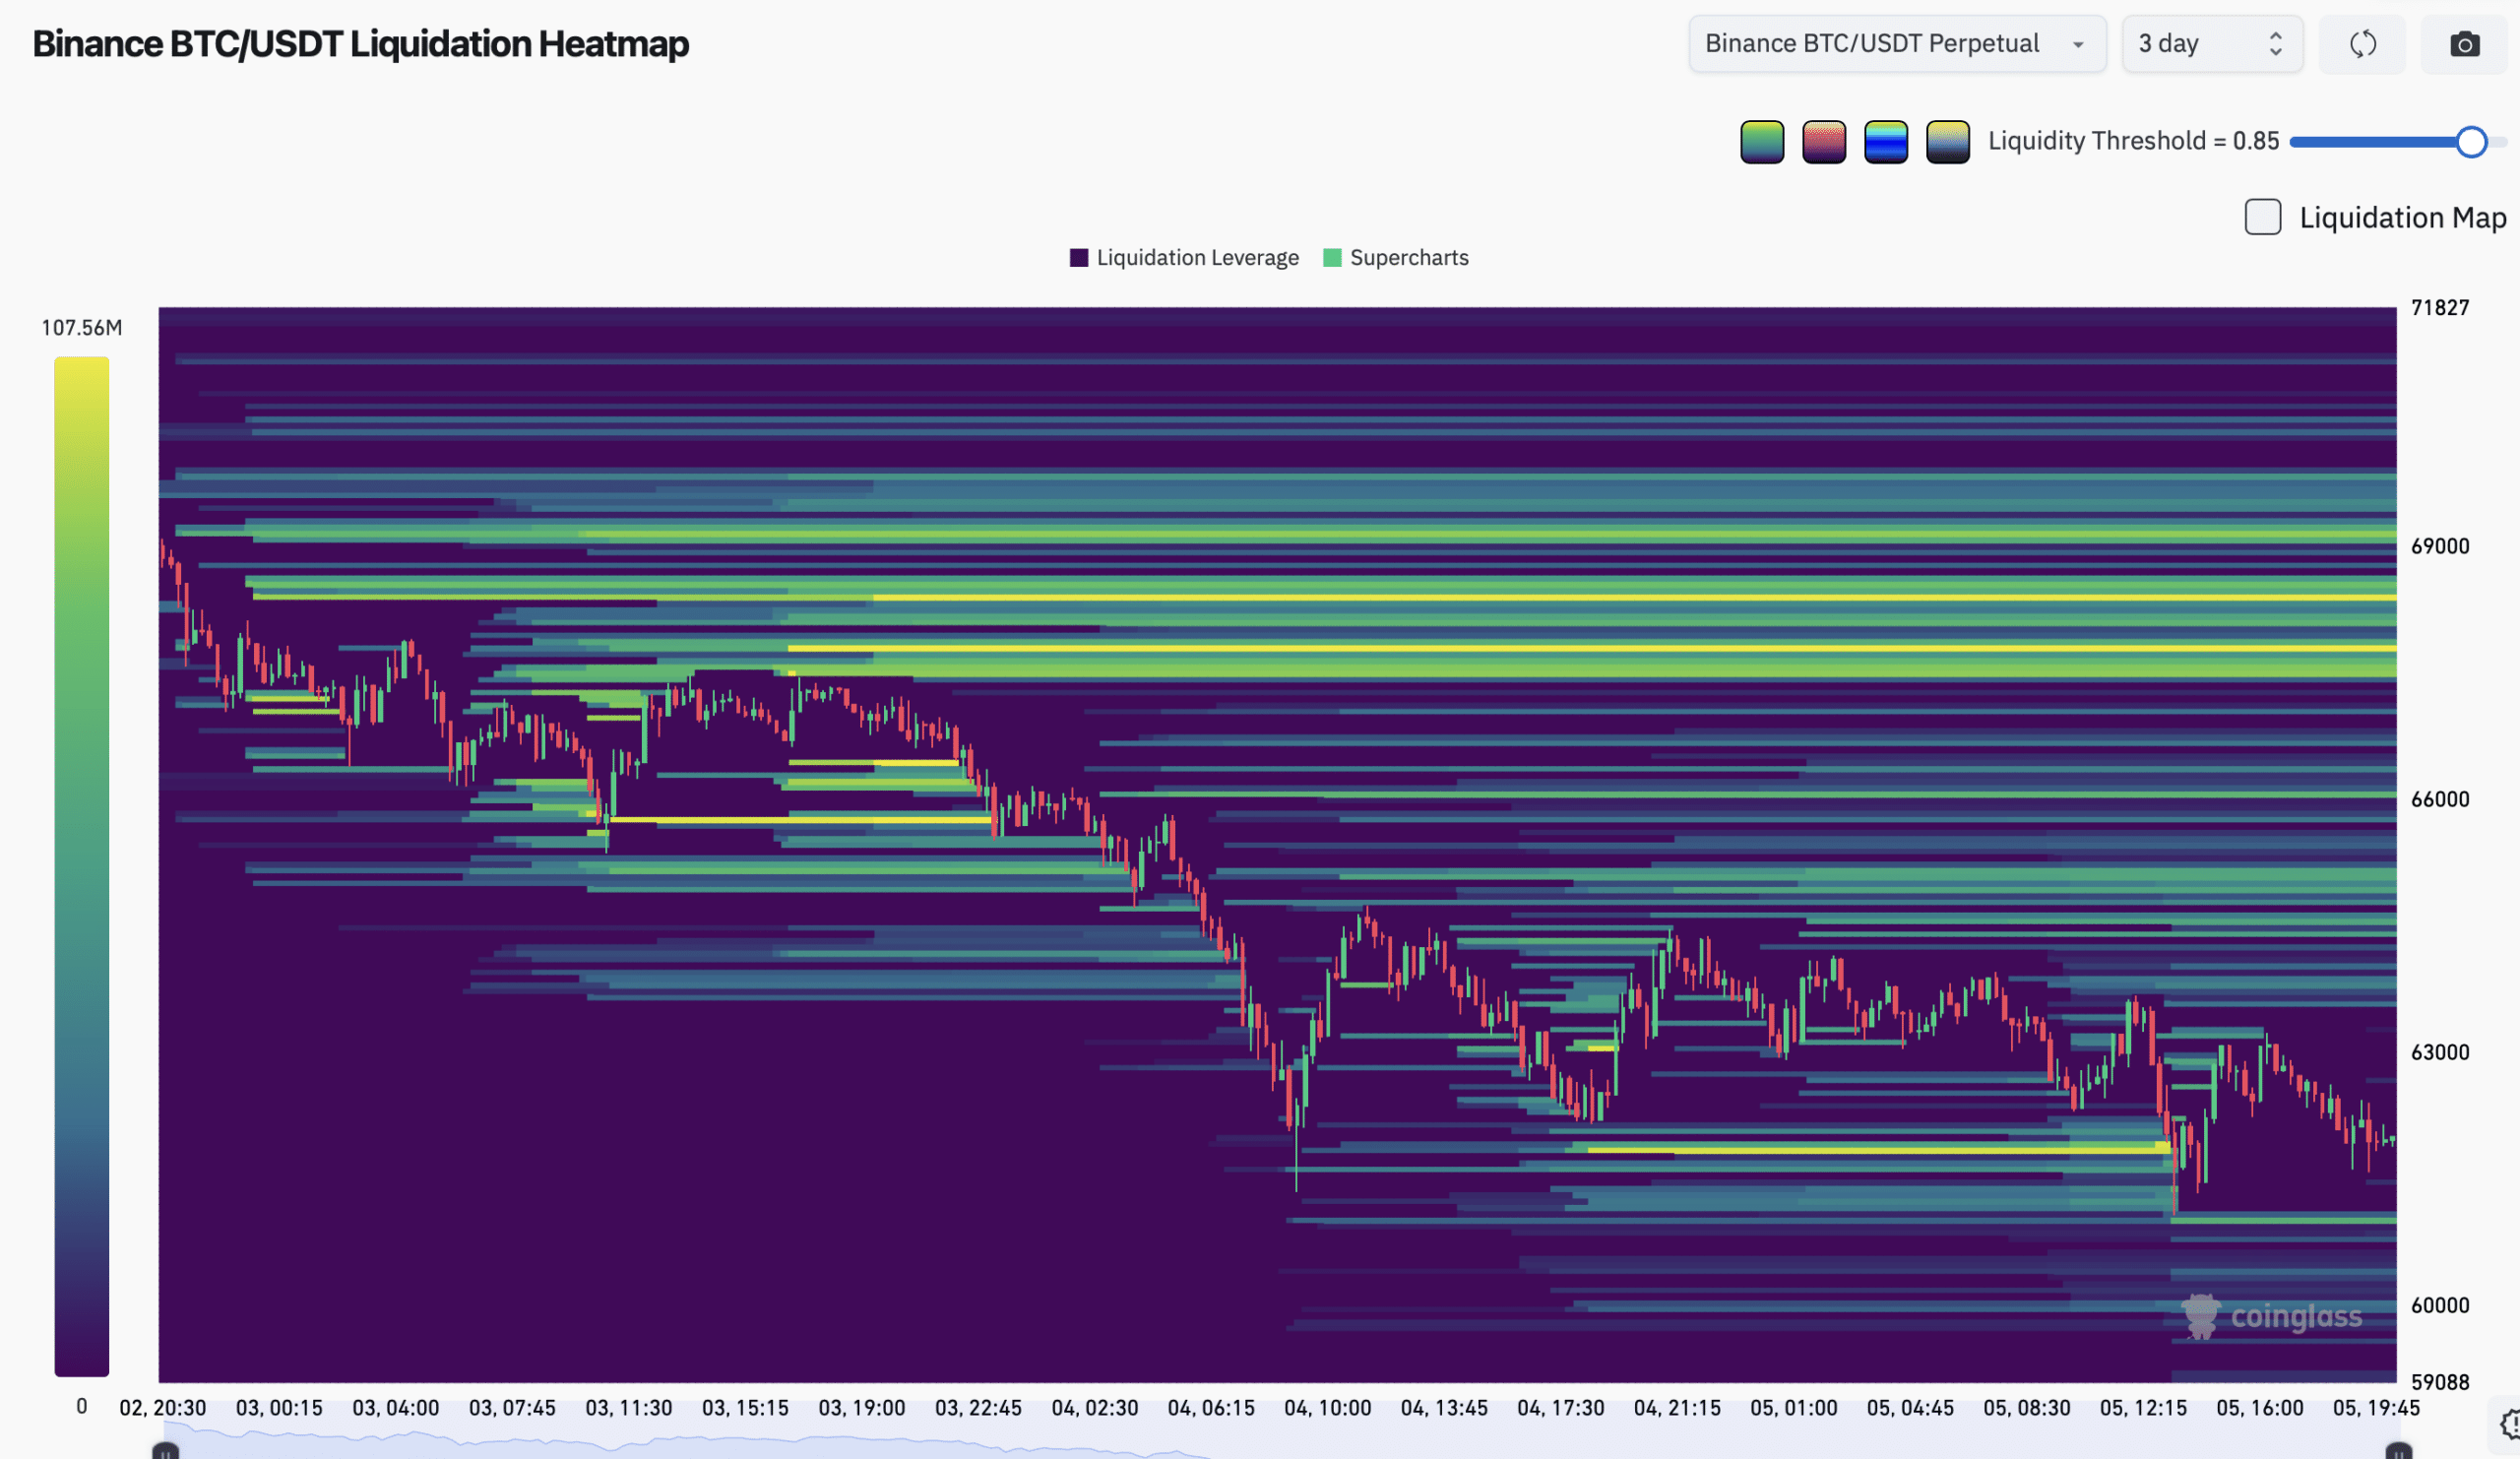This screenshot has height=1459, width=2520.
Task: Click the 02, 20:30 time axis label
Action: [x=163, y=1408]
